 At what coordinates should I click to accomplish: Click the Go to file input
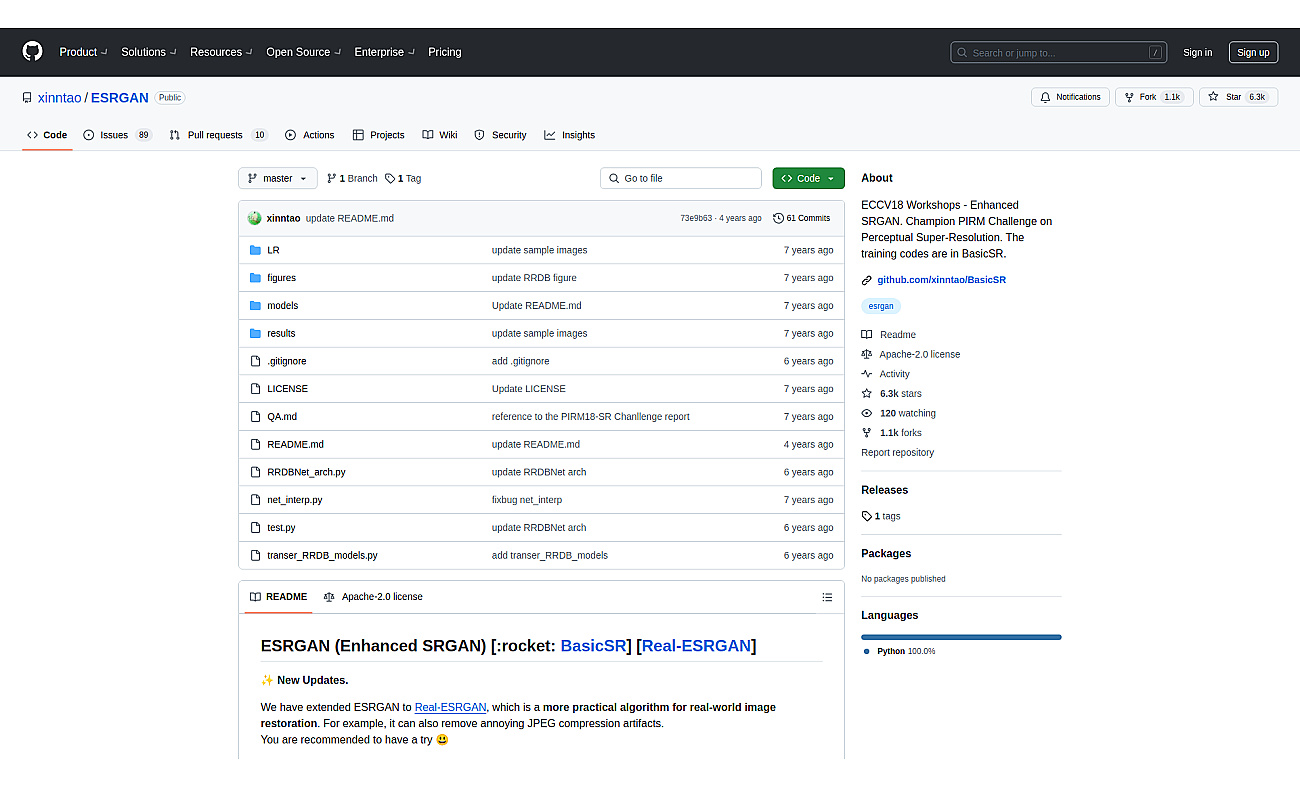click(x=681, y=178)
